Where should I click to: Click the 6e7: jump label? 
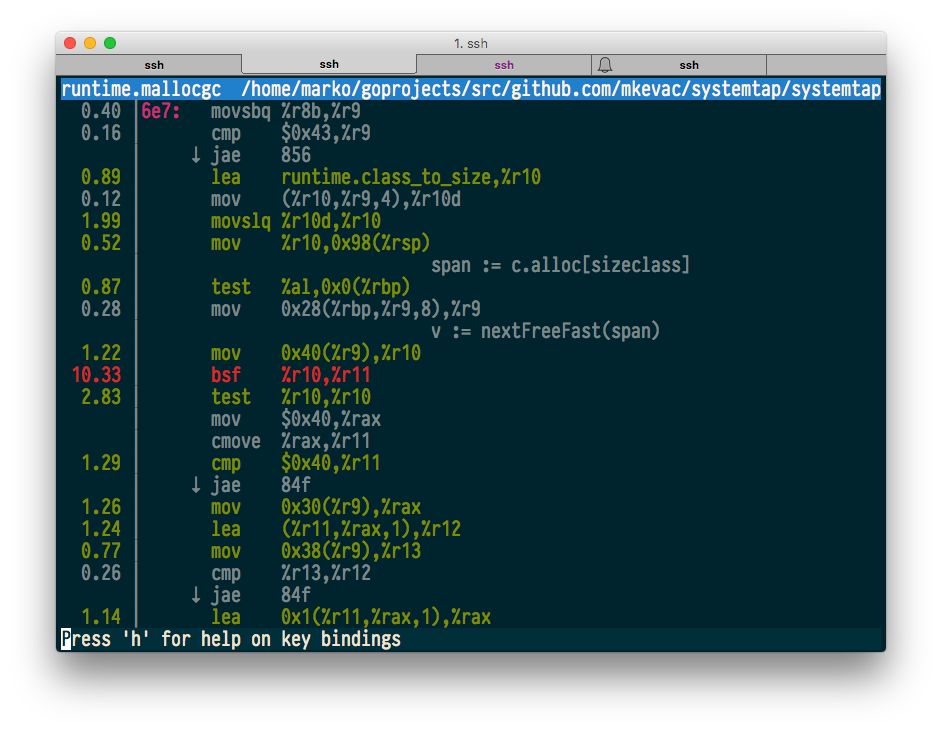160,111
